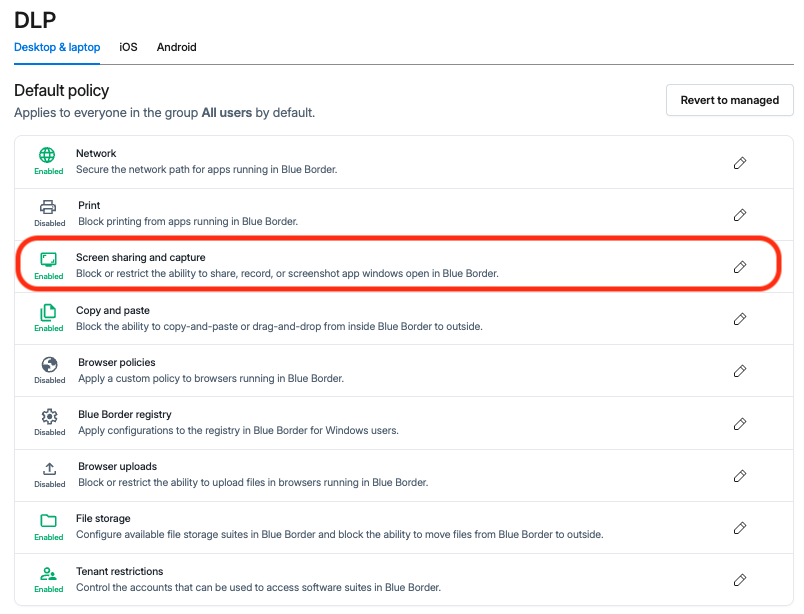
Task: Click 'Secure the network path' description text
Action: [207, 169]
